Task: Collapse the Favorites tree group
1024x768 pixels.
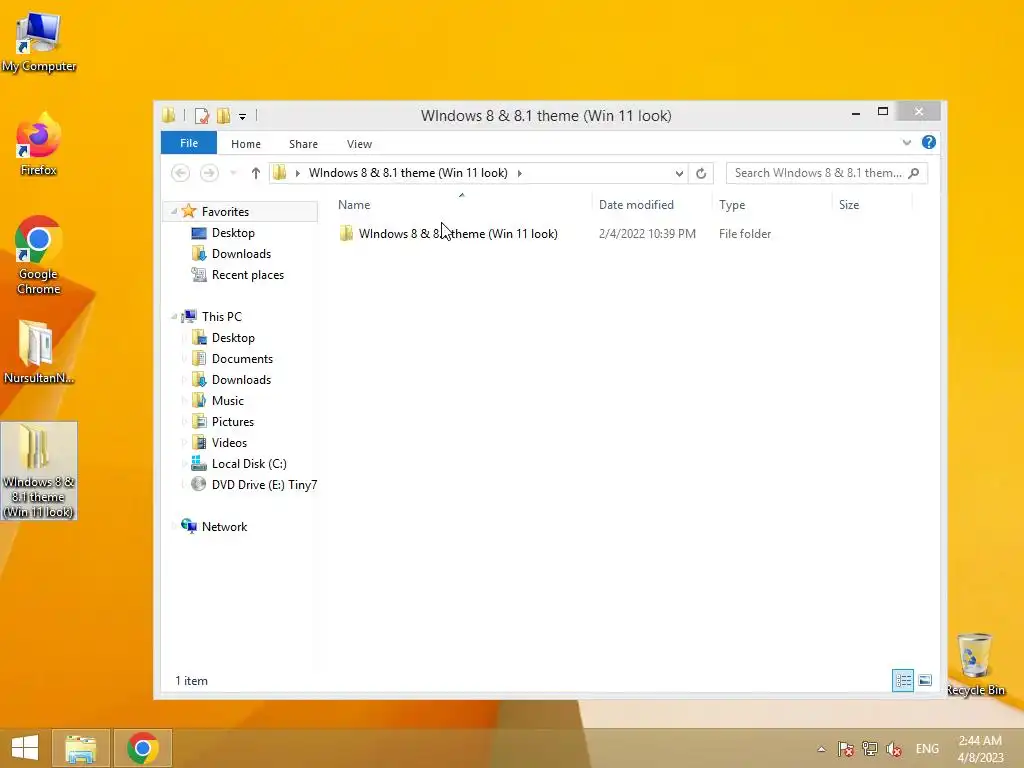Action: pos(174,212)
